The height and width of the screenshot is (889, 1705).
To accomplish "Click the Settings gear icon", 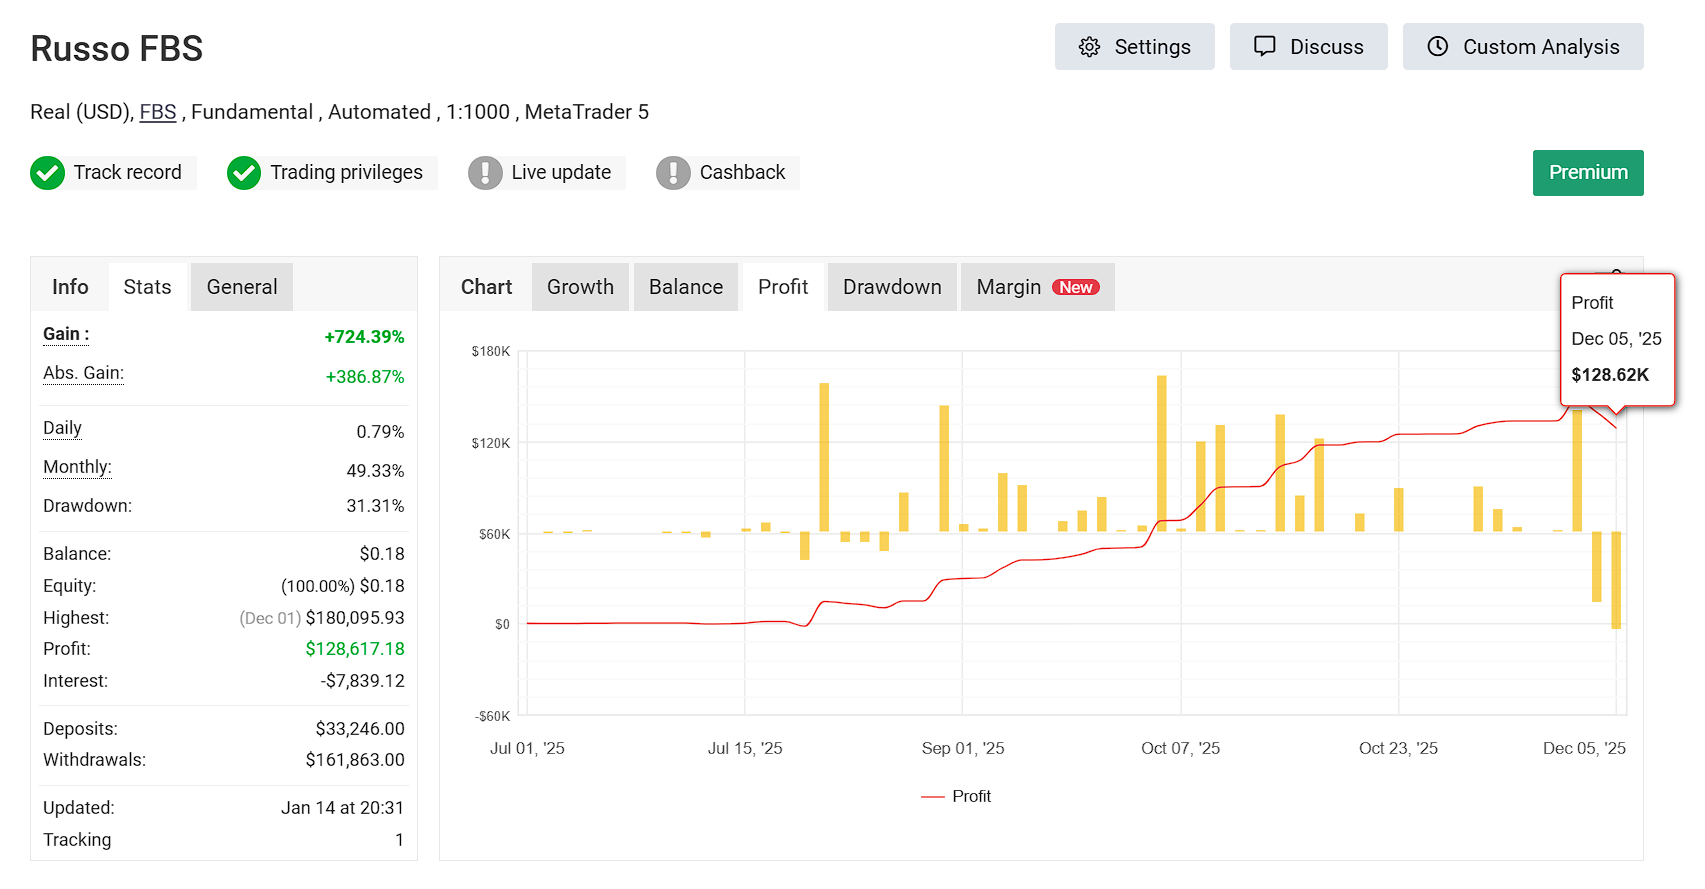I will click(x=1089, y=47).
